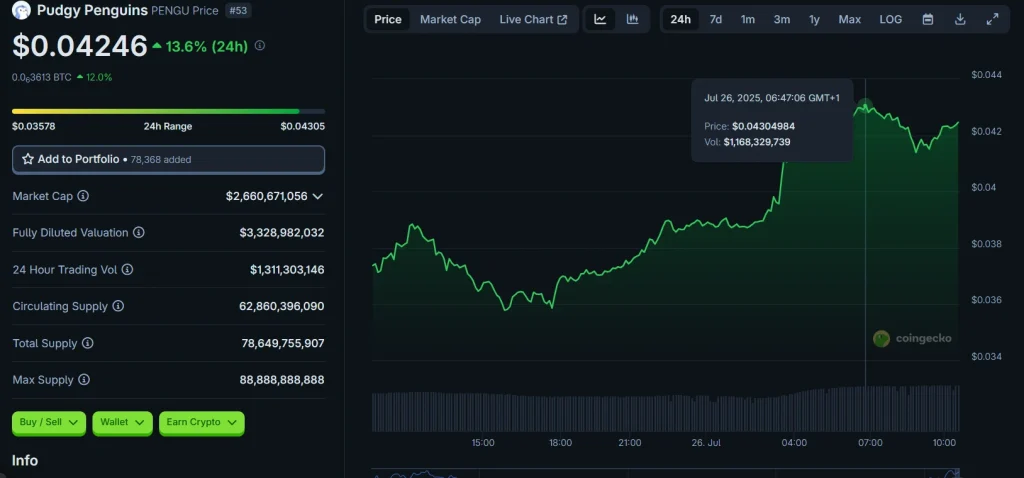This screenshot has width=1024, height=478.
Task: Click the 24h high value $0.04305
Action: coord(303,126)
